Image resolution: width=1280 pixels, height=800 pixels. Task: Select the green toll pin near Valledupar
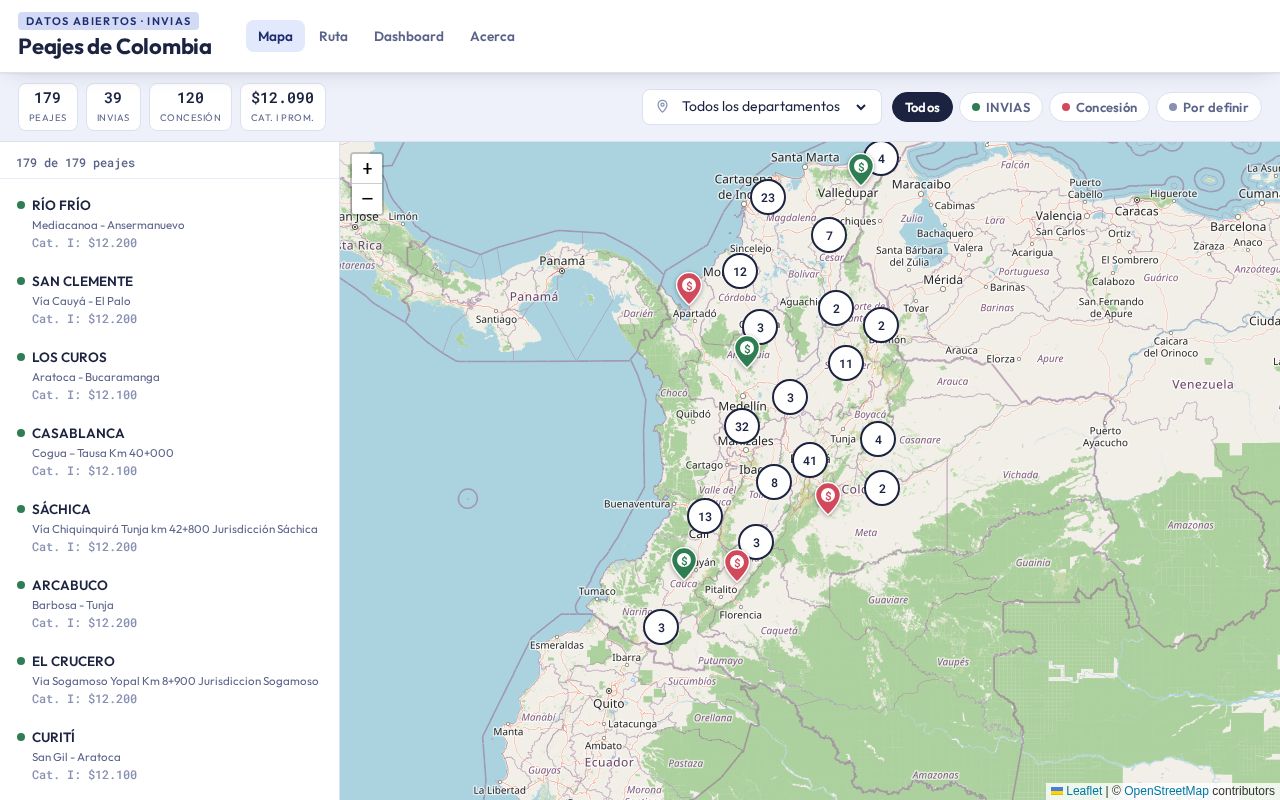point(861,170)
